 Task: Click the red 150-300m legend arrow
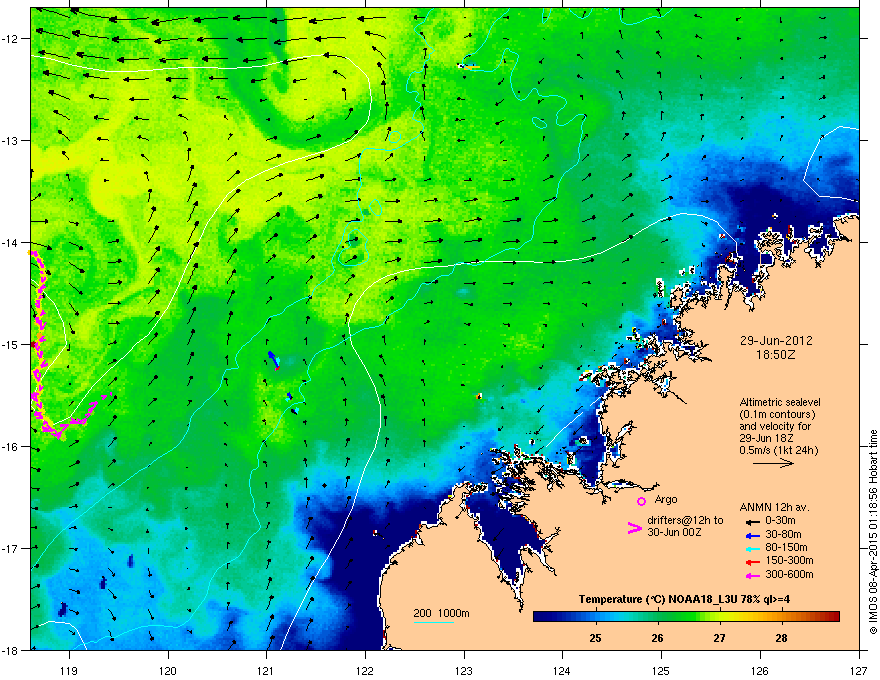pos(753,562)
